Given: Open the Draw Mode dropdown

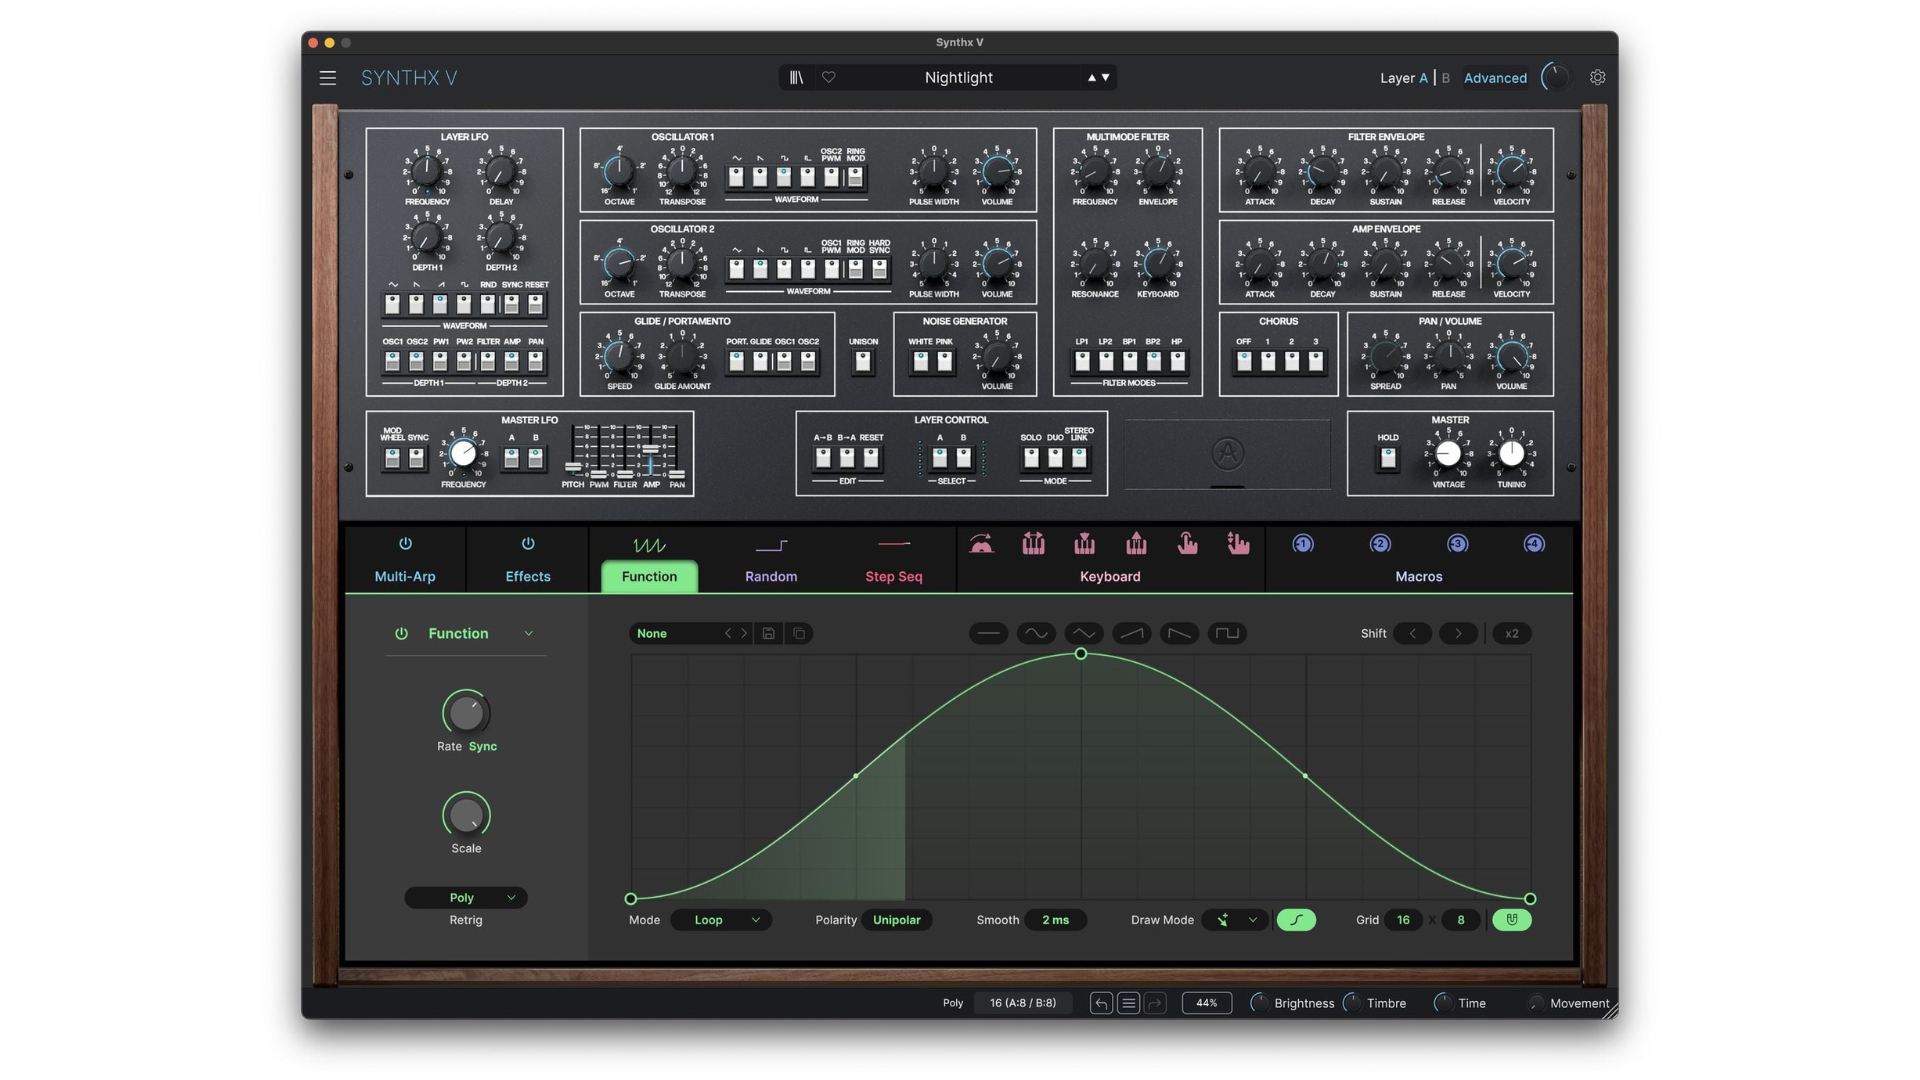Looking at the screenshot, I should coord(1235,920).
